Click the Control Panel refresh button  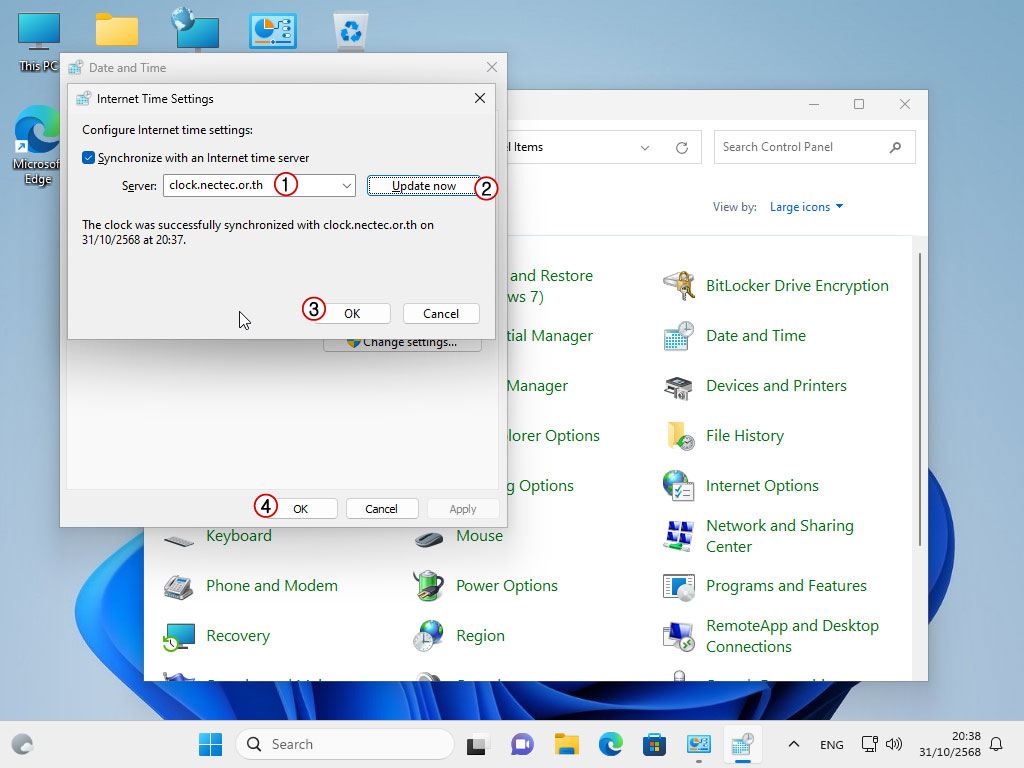[682, 148]
